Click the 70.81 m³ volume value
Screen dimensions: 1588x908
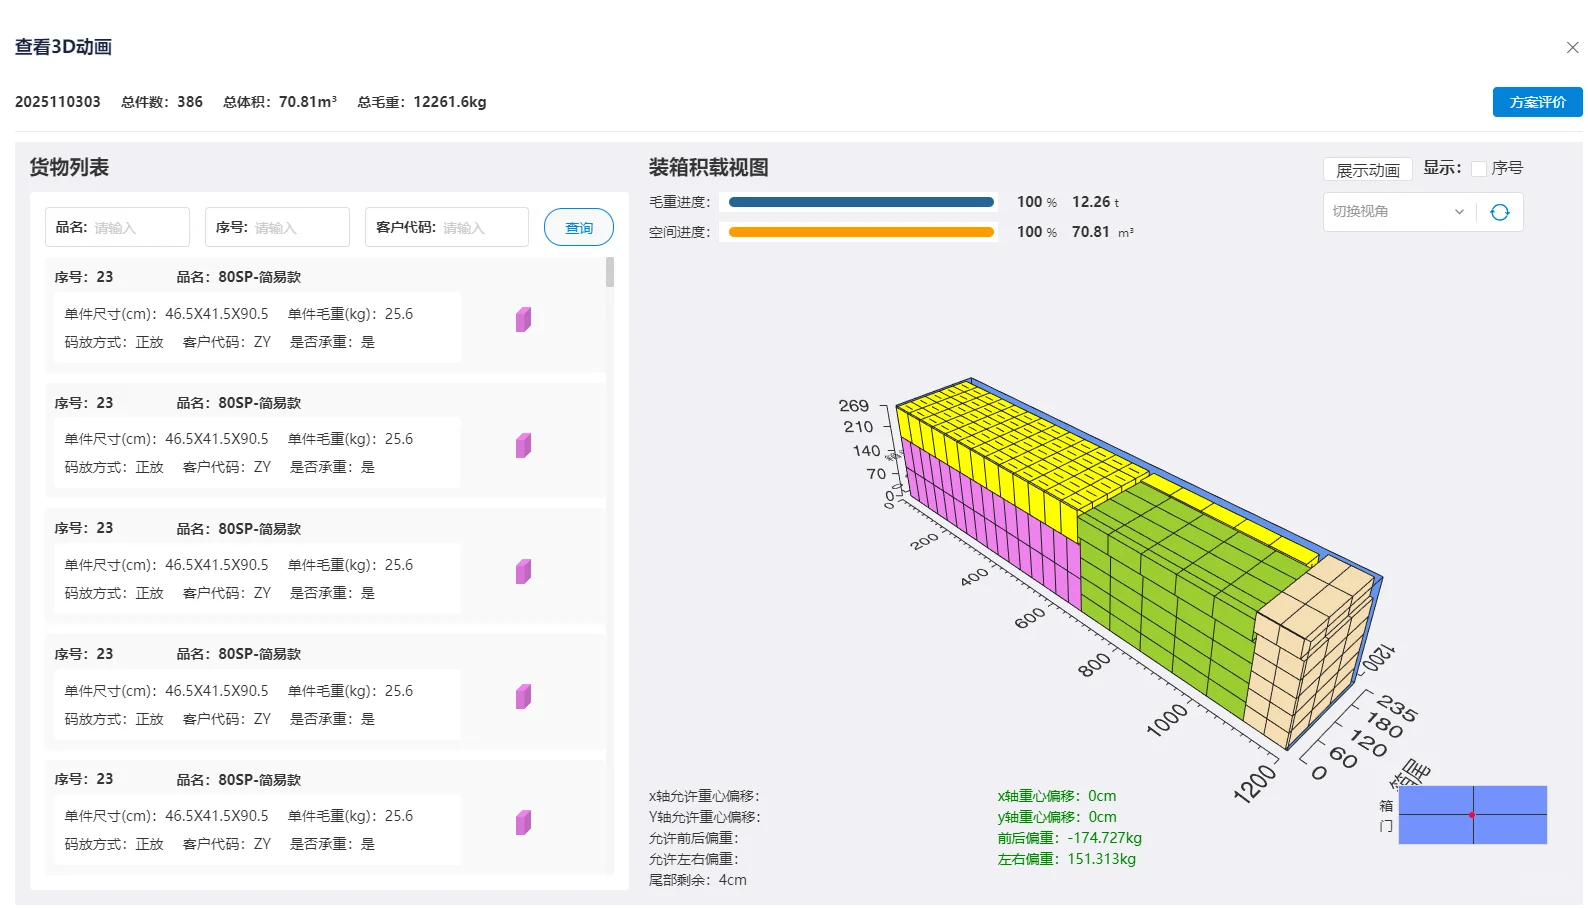coord(1103,232)
